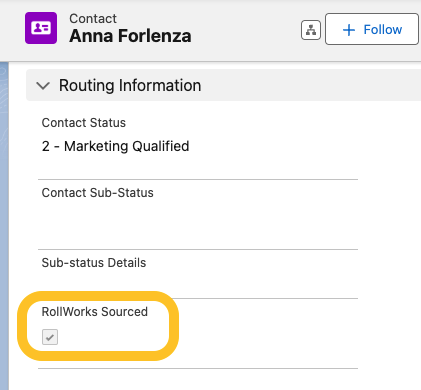Select the Sub-status Details field label
421x390 pixels.
tap(94, 263)
